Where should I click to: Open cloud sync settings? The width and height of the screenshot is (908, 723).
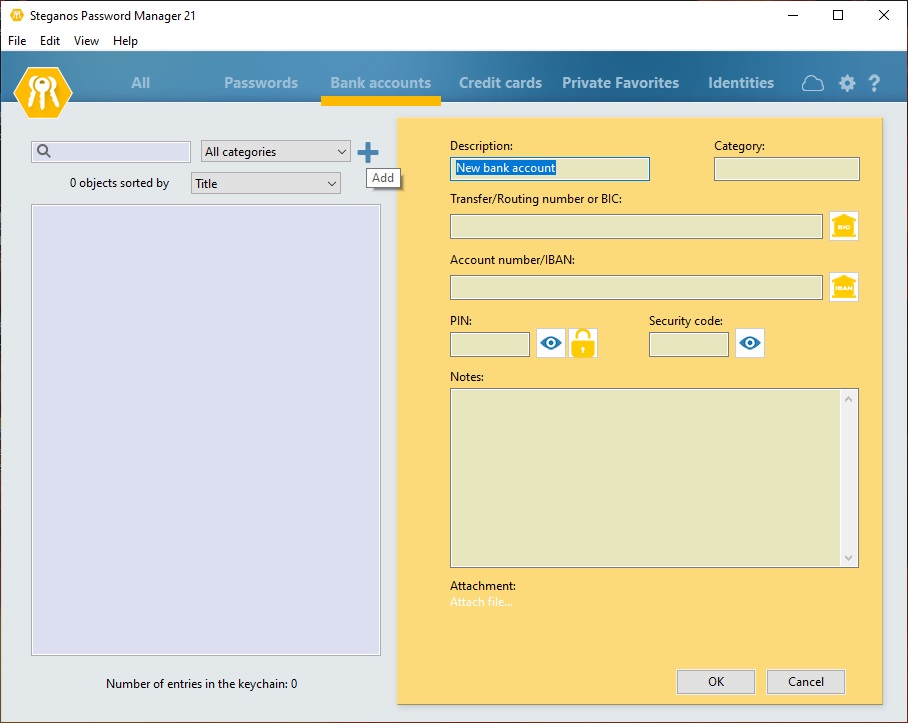coord(812,84)
